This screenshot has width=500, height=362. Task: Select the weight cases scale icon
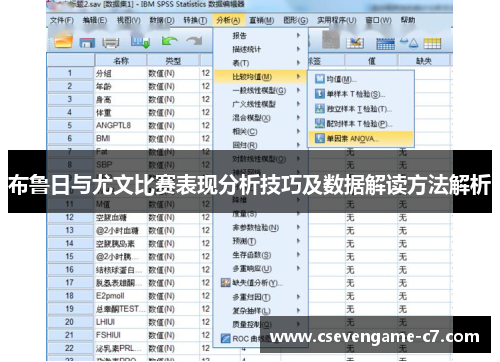[x=409, y=43]
